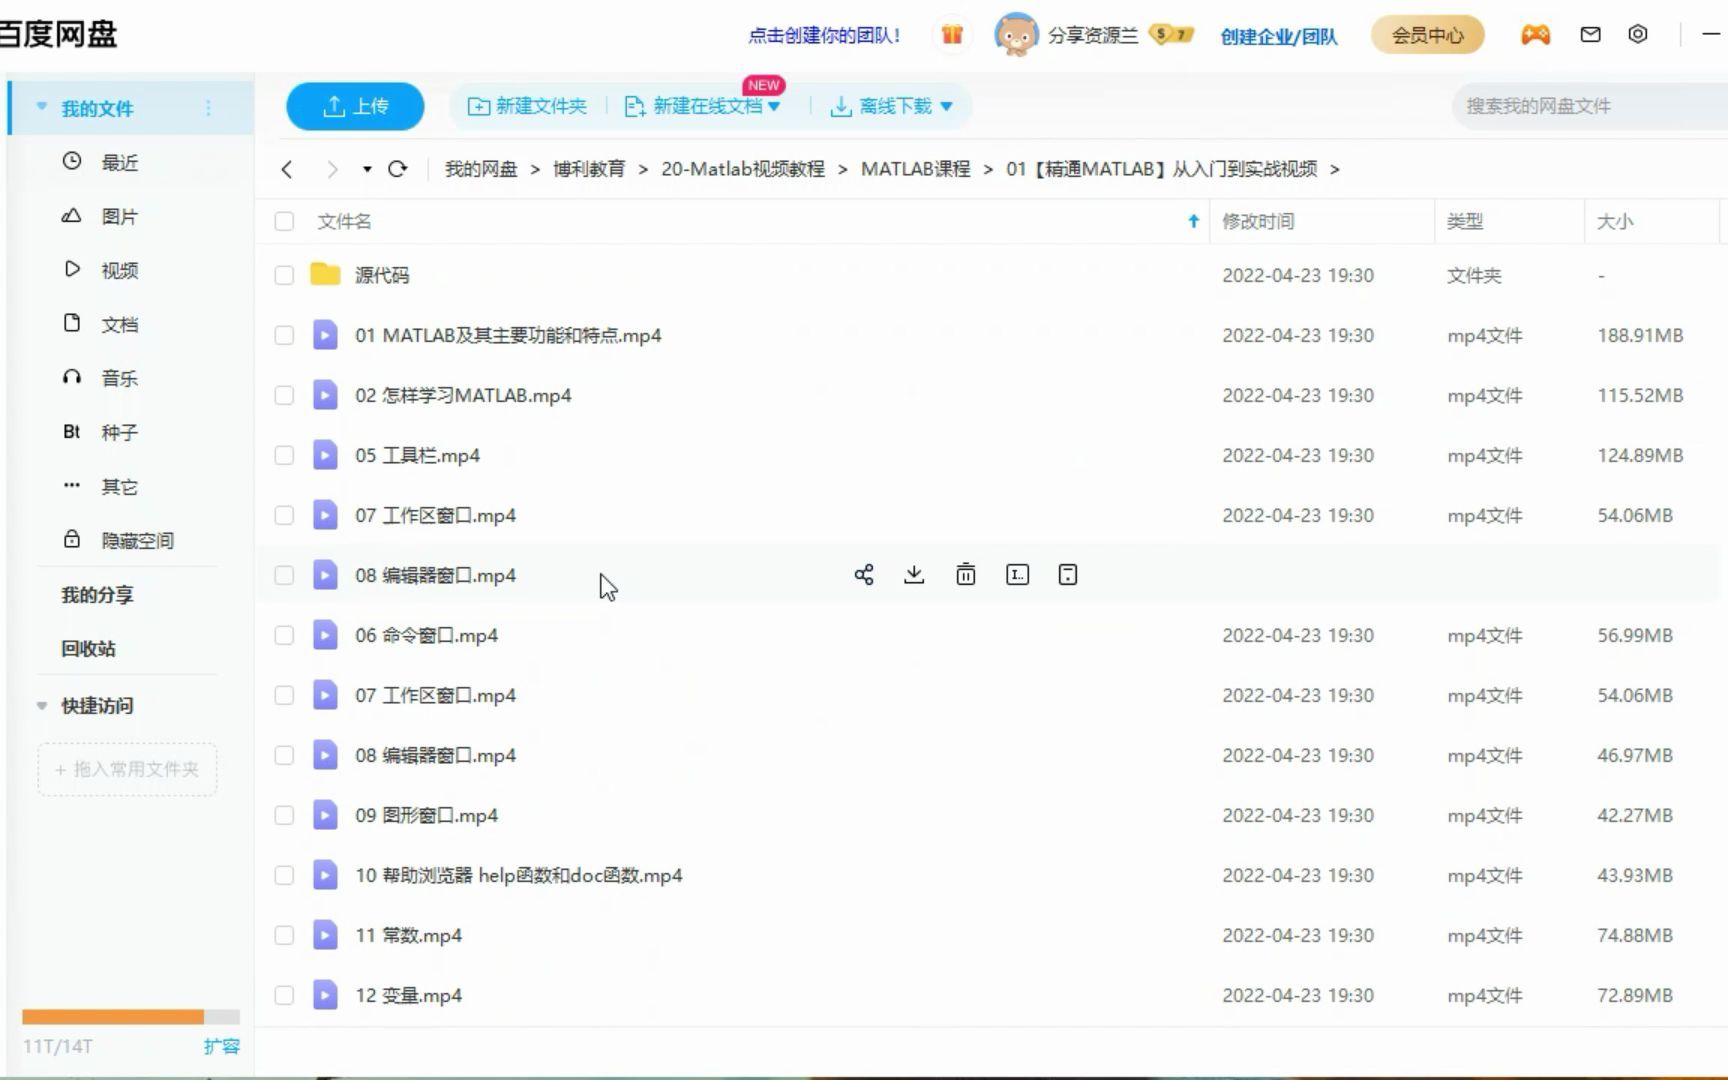This screenshot has height=1080, width=1728.
Task: Check the box for 09 图形窗口.mp4
Action: (284, 815)
